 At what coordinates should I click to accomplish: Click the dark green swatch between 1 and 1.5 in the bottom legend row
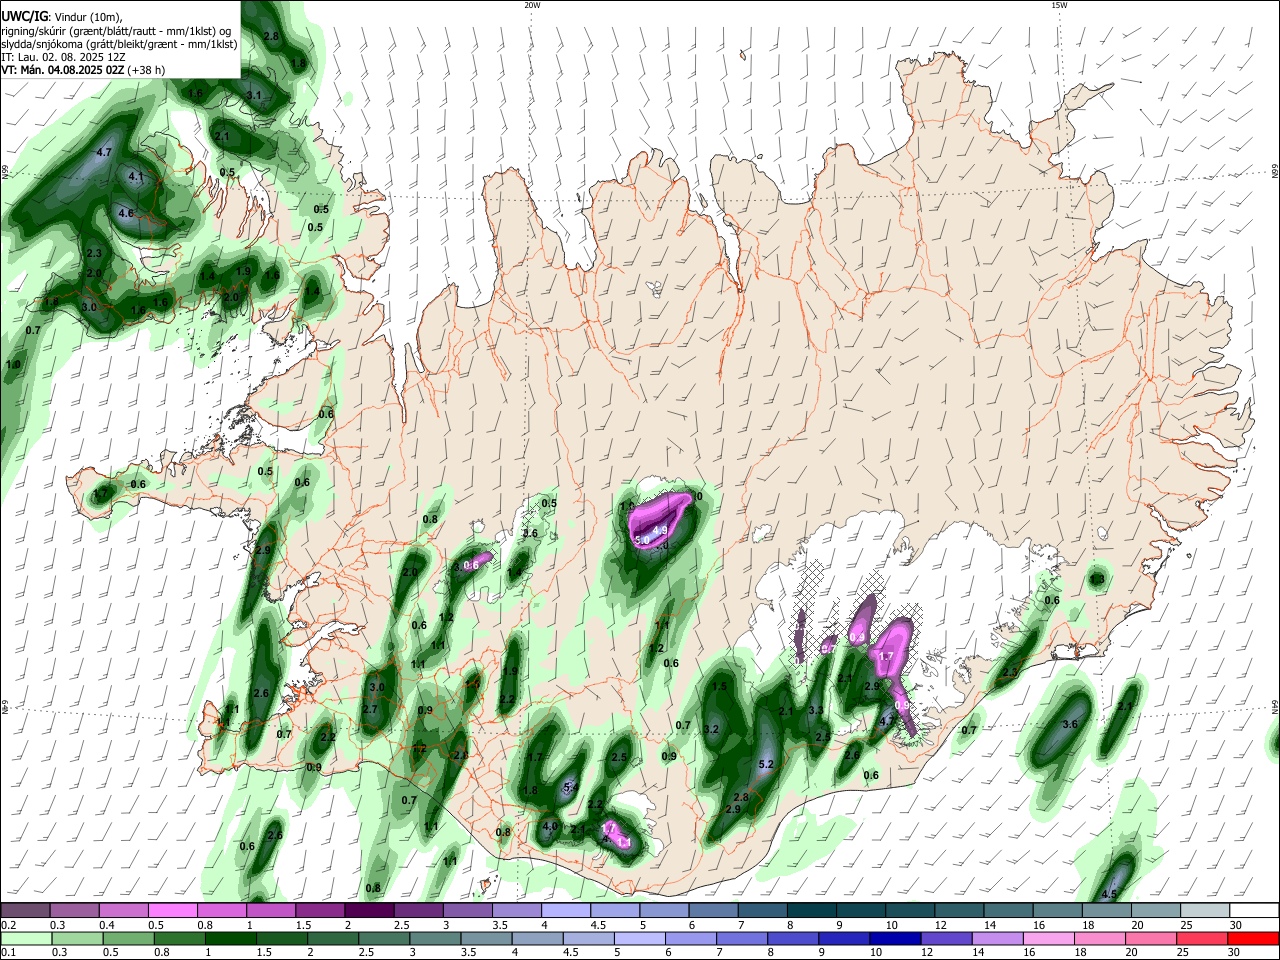(x=232, y=938)
